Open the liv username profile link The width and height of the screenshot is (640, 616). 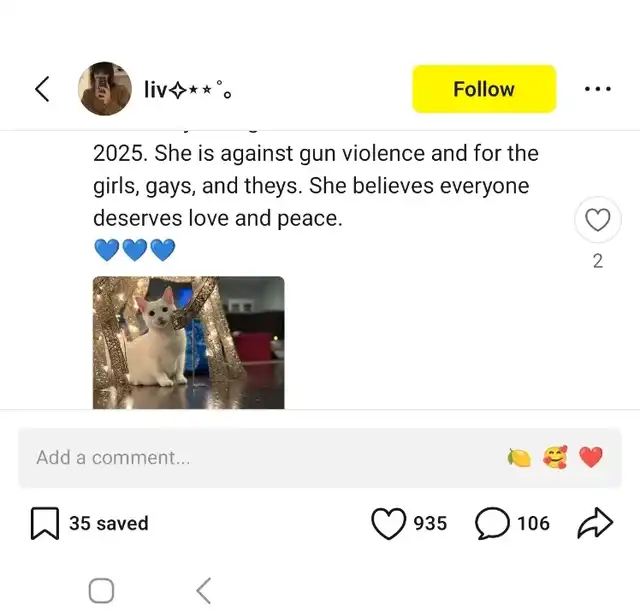(188, 89)
